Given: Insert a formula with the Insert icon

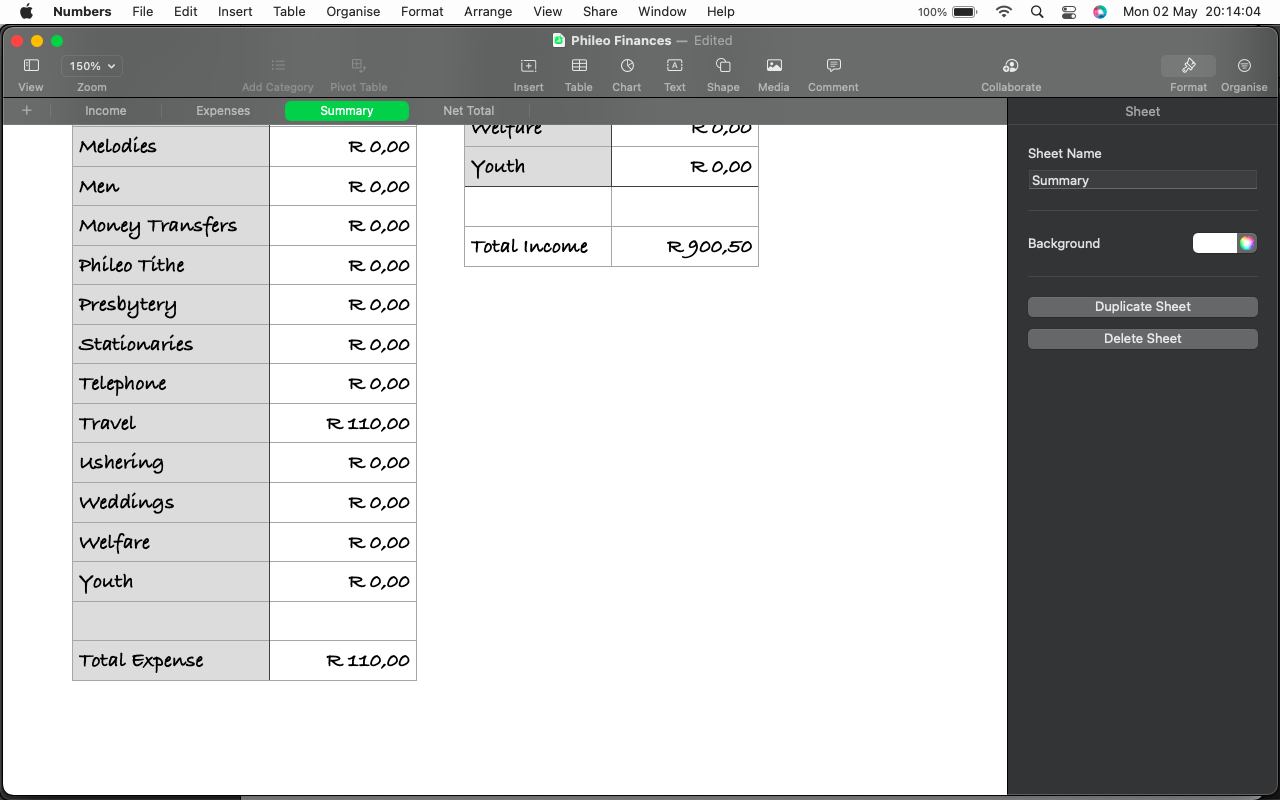Looking at the screenshot, I should click(528, 66).
